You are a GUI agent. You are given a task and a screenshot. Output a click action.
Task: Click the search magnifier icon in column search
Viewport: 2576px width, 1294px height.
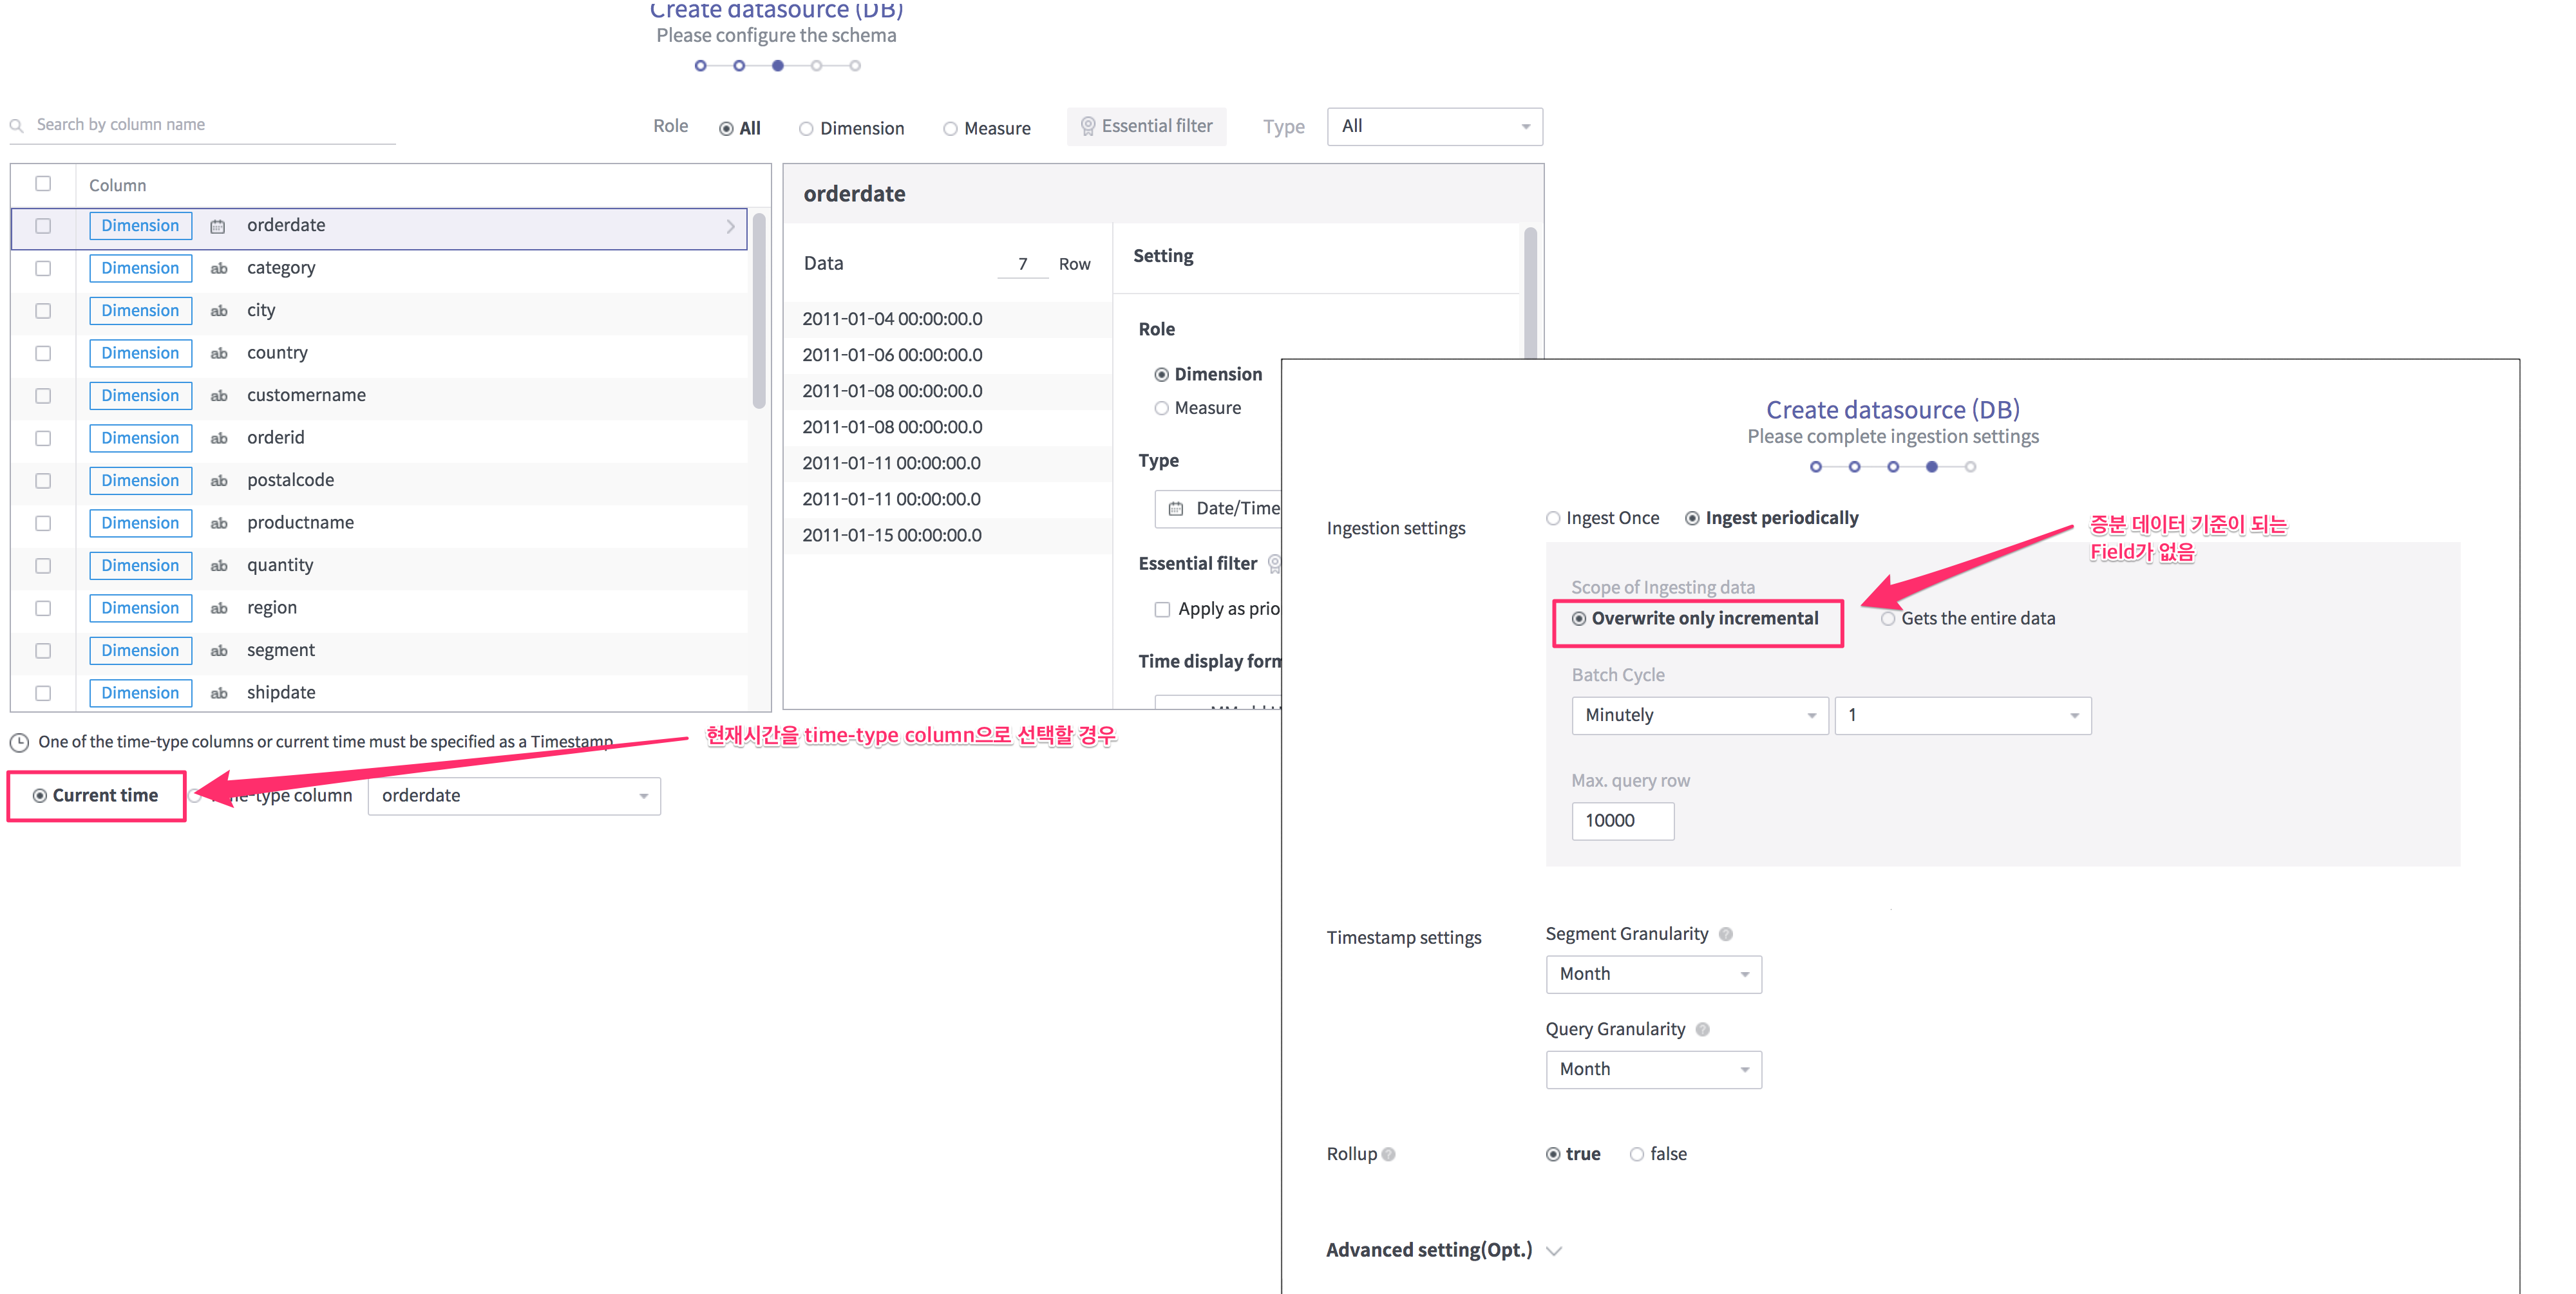click(x=16, y=125)
